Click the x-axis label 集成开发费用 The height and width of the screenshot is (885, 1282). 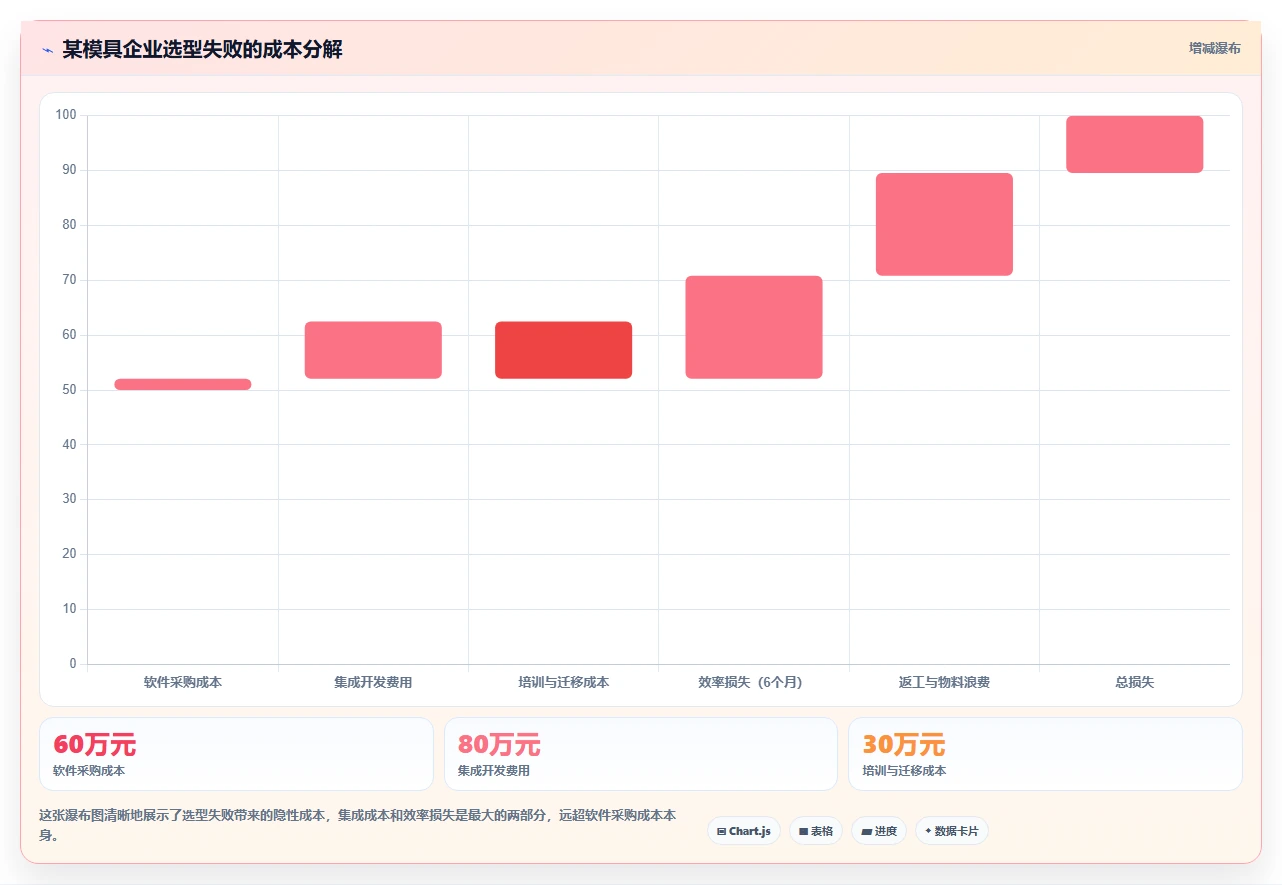point(373,682)
